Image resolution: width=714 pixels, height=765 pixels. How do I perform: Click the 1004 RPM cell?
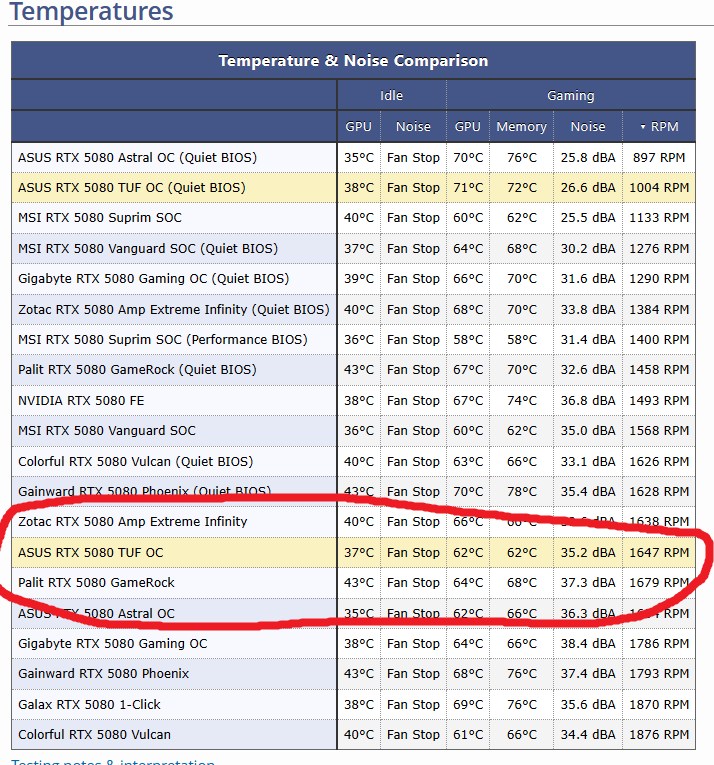coord(659,188)
